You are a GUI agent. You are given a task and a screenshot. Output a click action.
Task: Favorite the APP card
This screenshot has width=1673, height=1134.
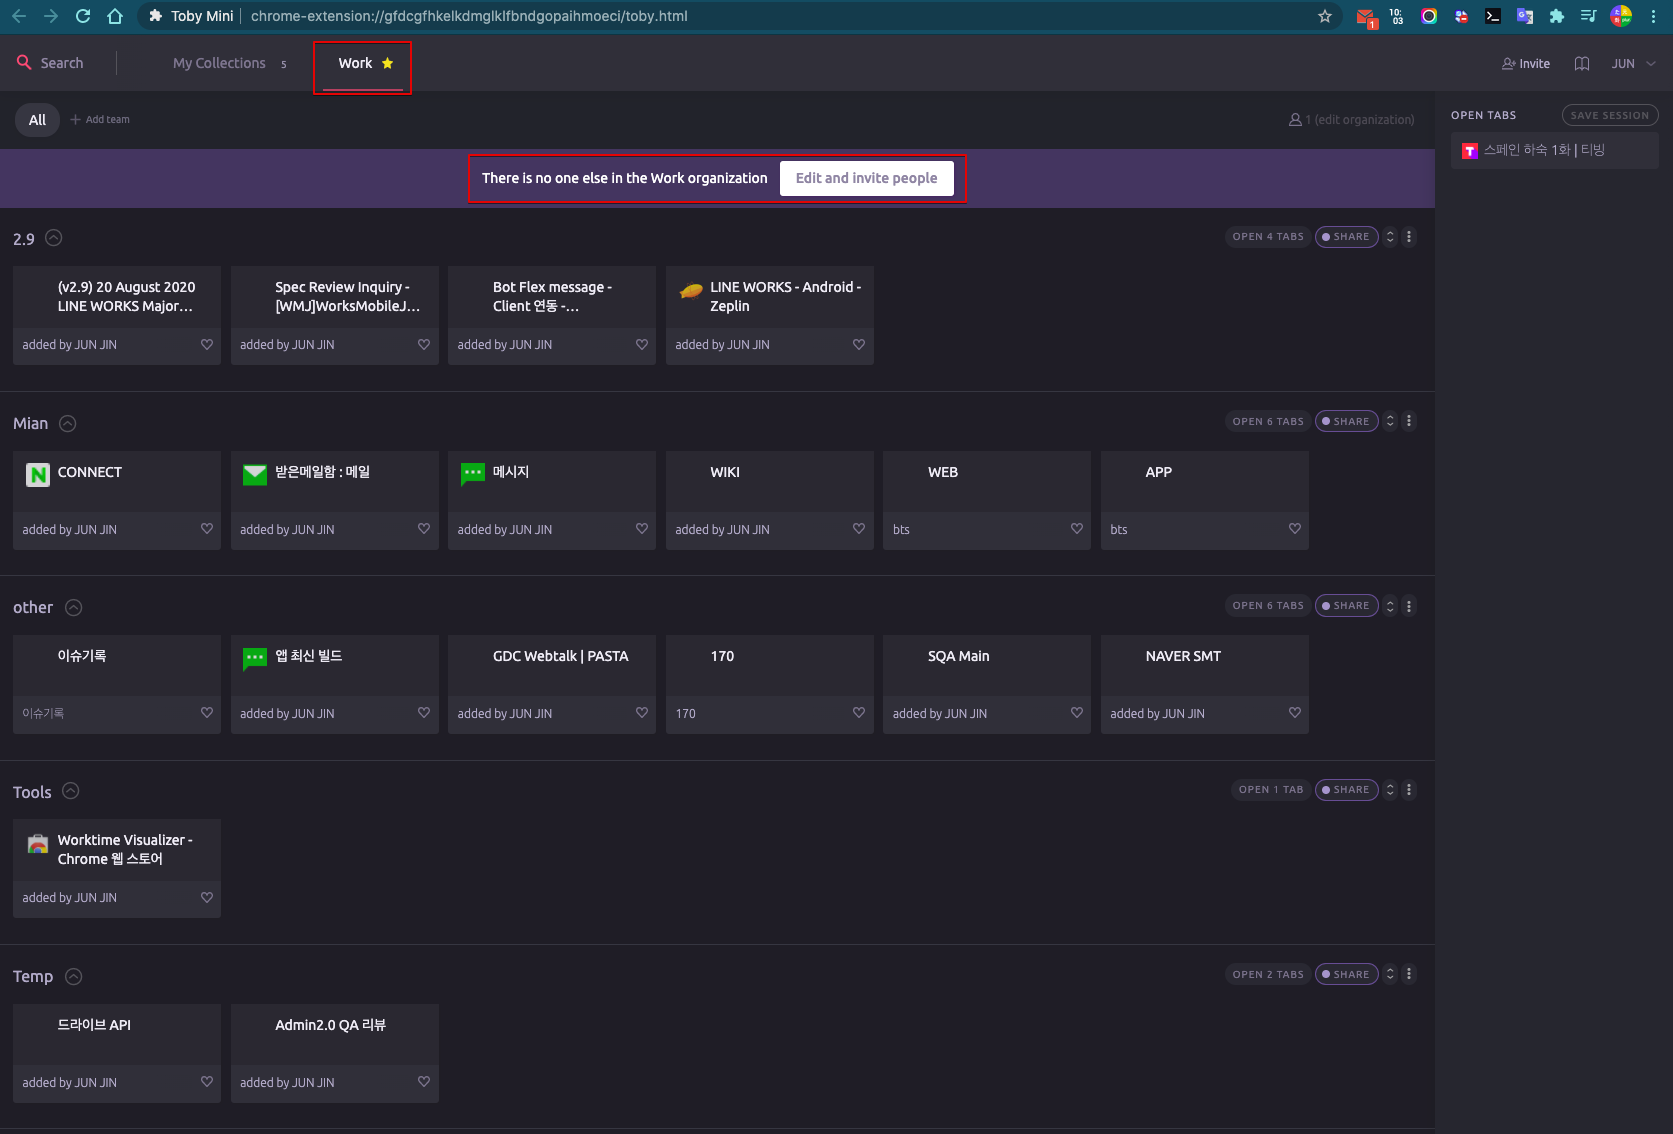click(1295, 529)
